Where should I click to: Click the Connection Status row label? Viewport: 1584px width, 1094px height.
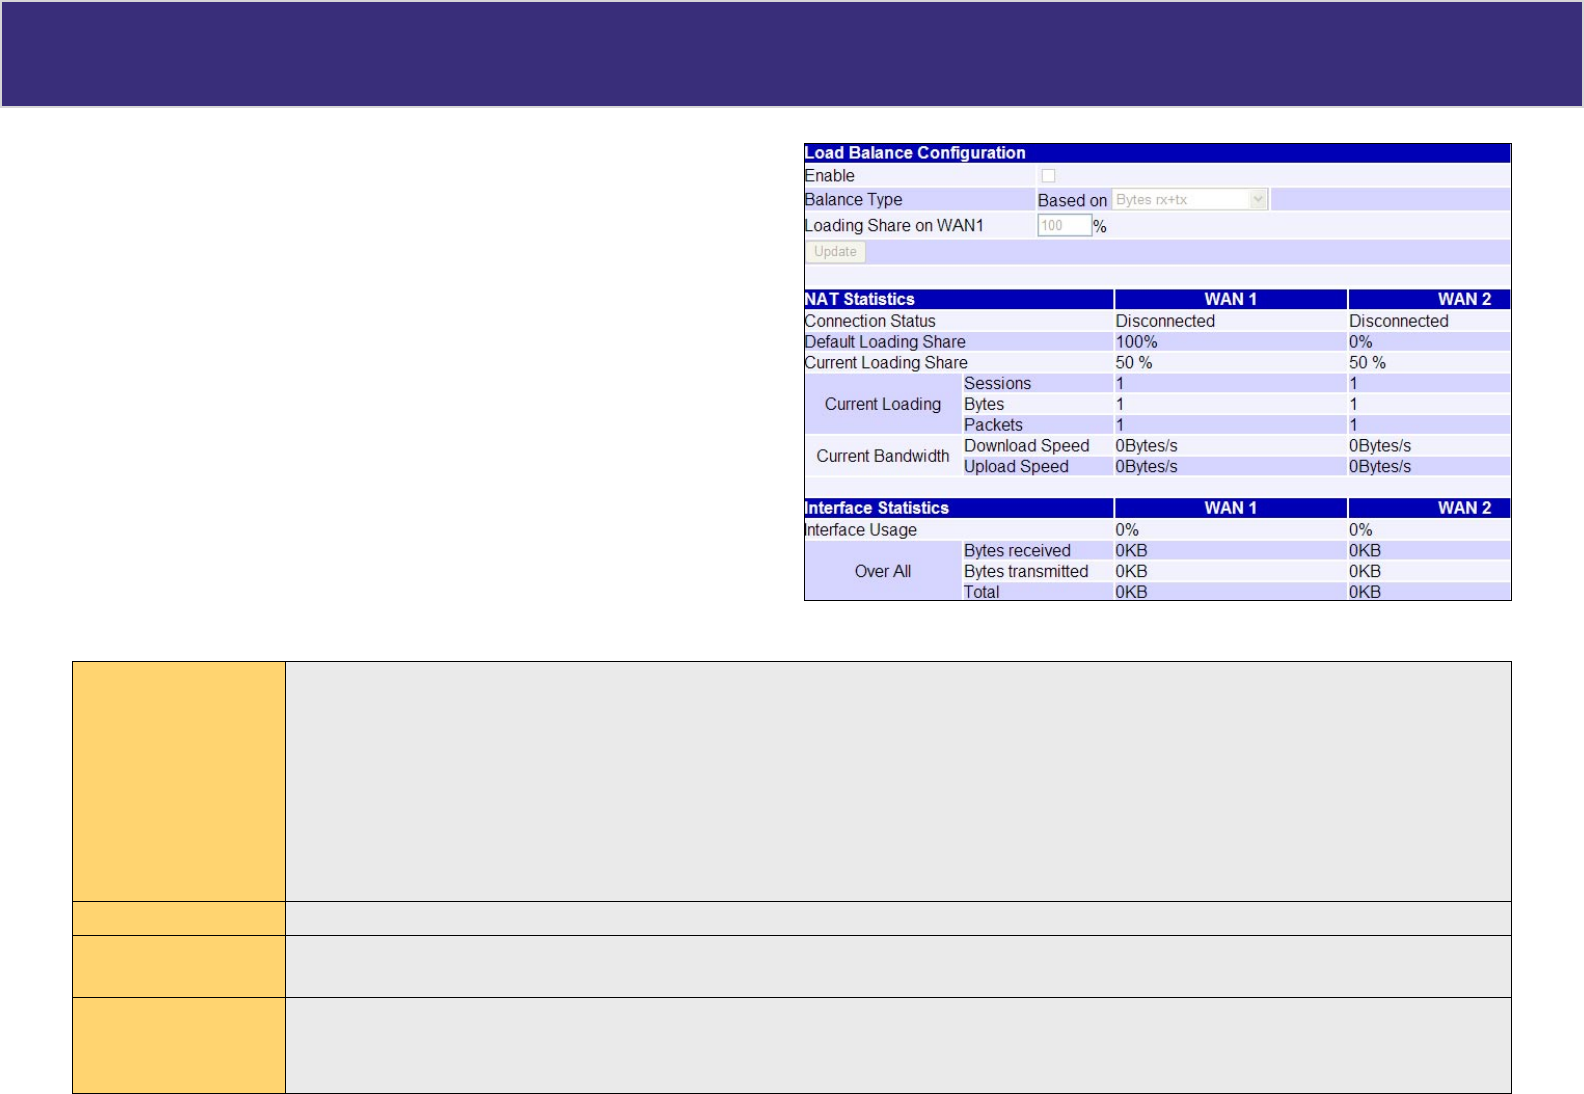[x=870, y=321]
